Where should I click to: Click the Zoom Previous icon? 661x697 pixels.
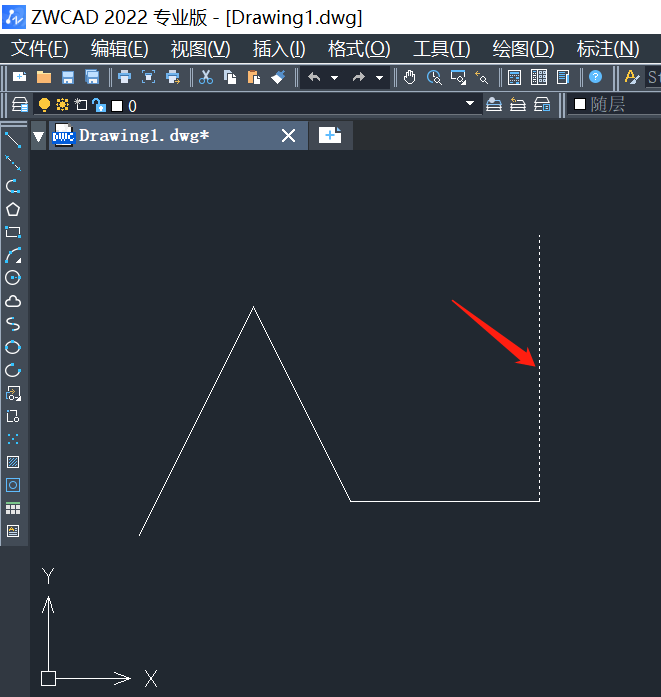coord(482,77)
